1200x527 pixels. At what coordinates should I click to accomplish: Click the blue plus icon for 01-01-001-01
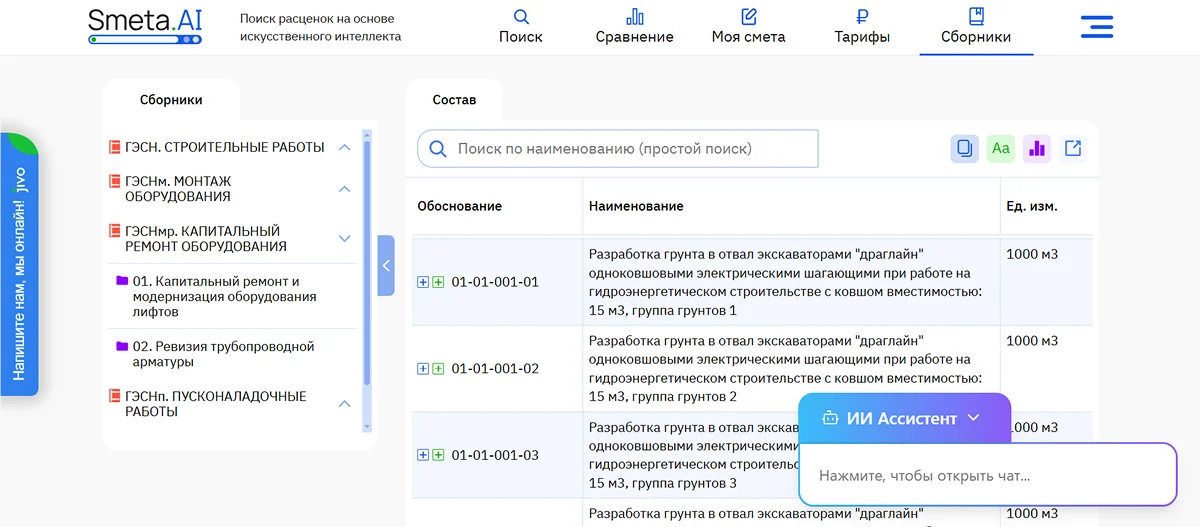[x=423, y=282]
